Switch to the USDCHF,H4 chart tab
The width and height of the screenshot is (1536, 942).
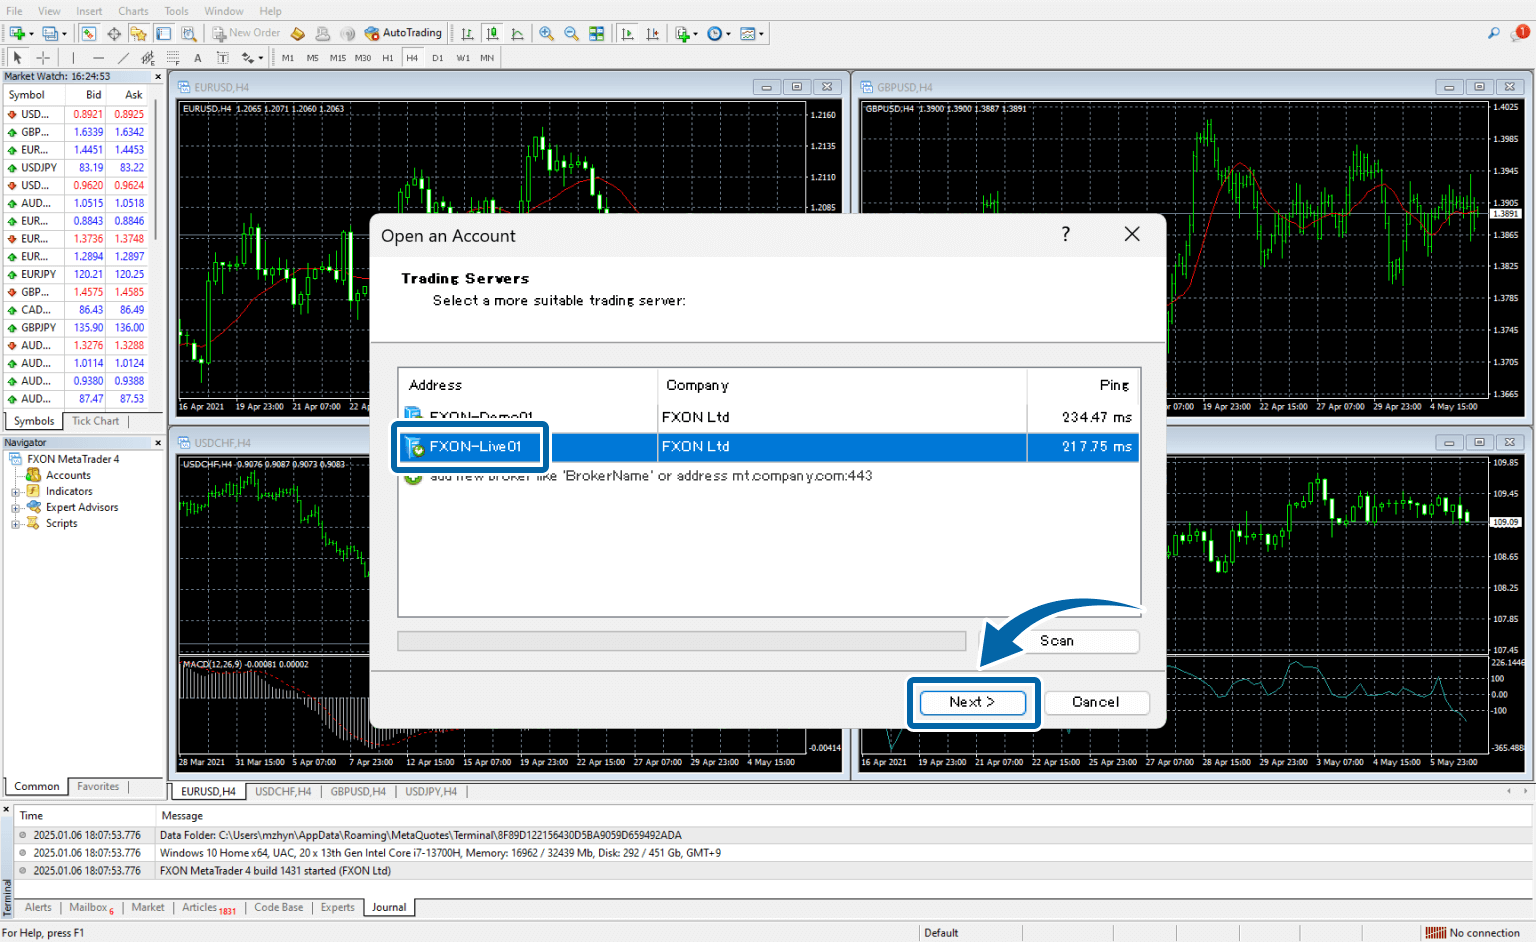click(283, 791)
